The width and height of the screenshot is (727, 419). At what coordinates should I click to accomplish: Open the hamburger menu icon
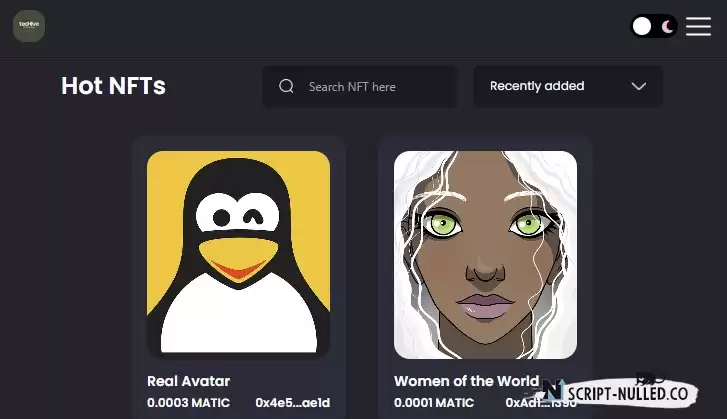(x=698, y=26)
